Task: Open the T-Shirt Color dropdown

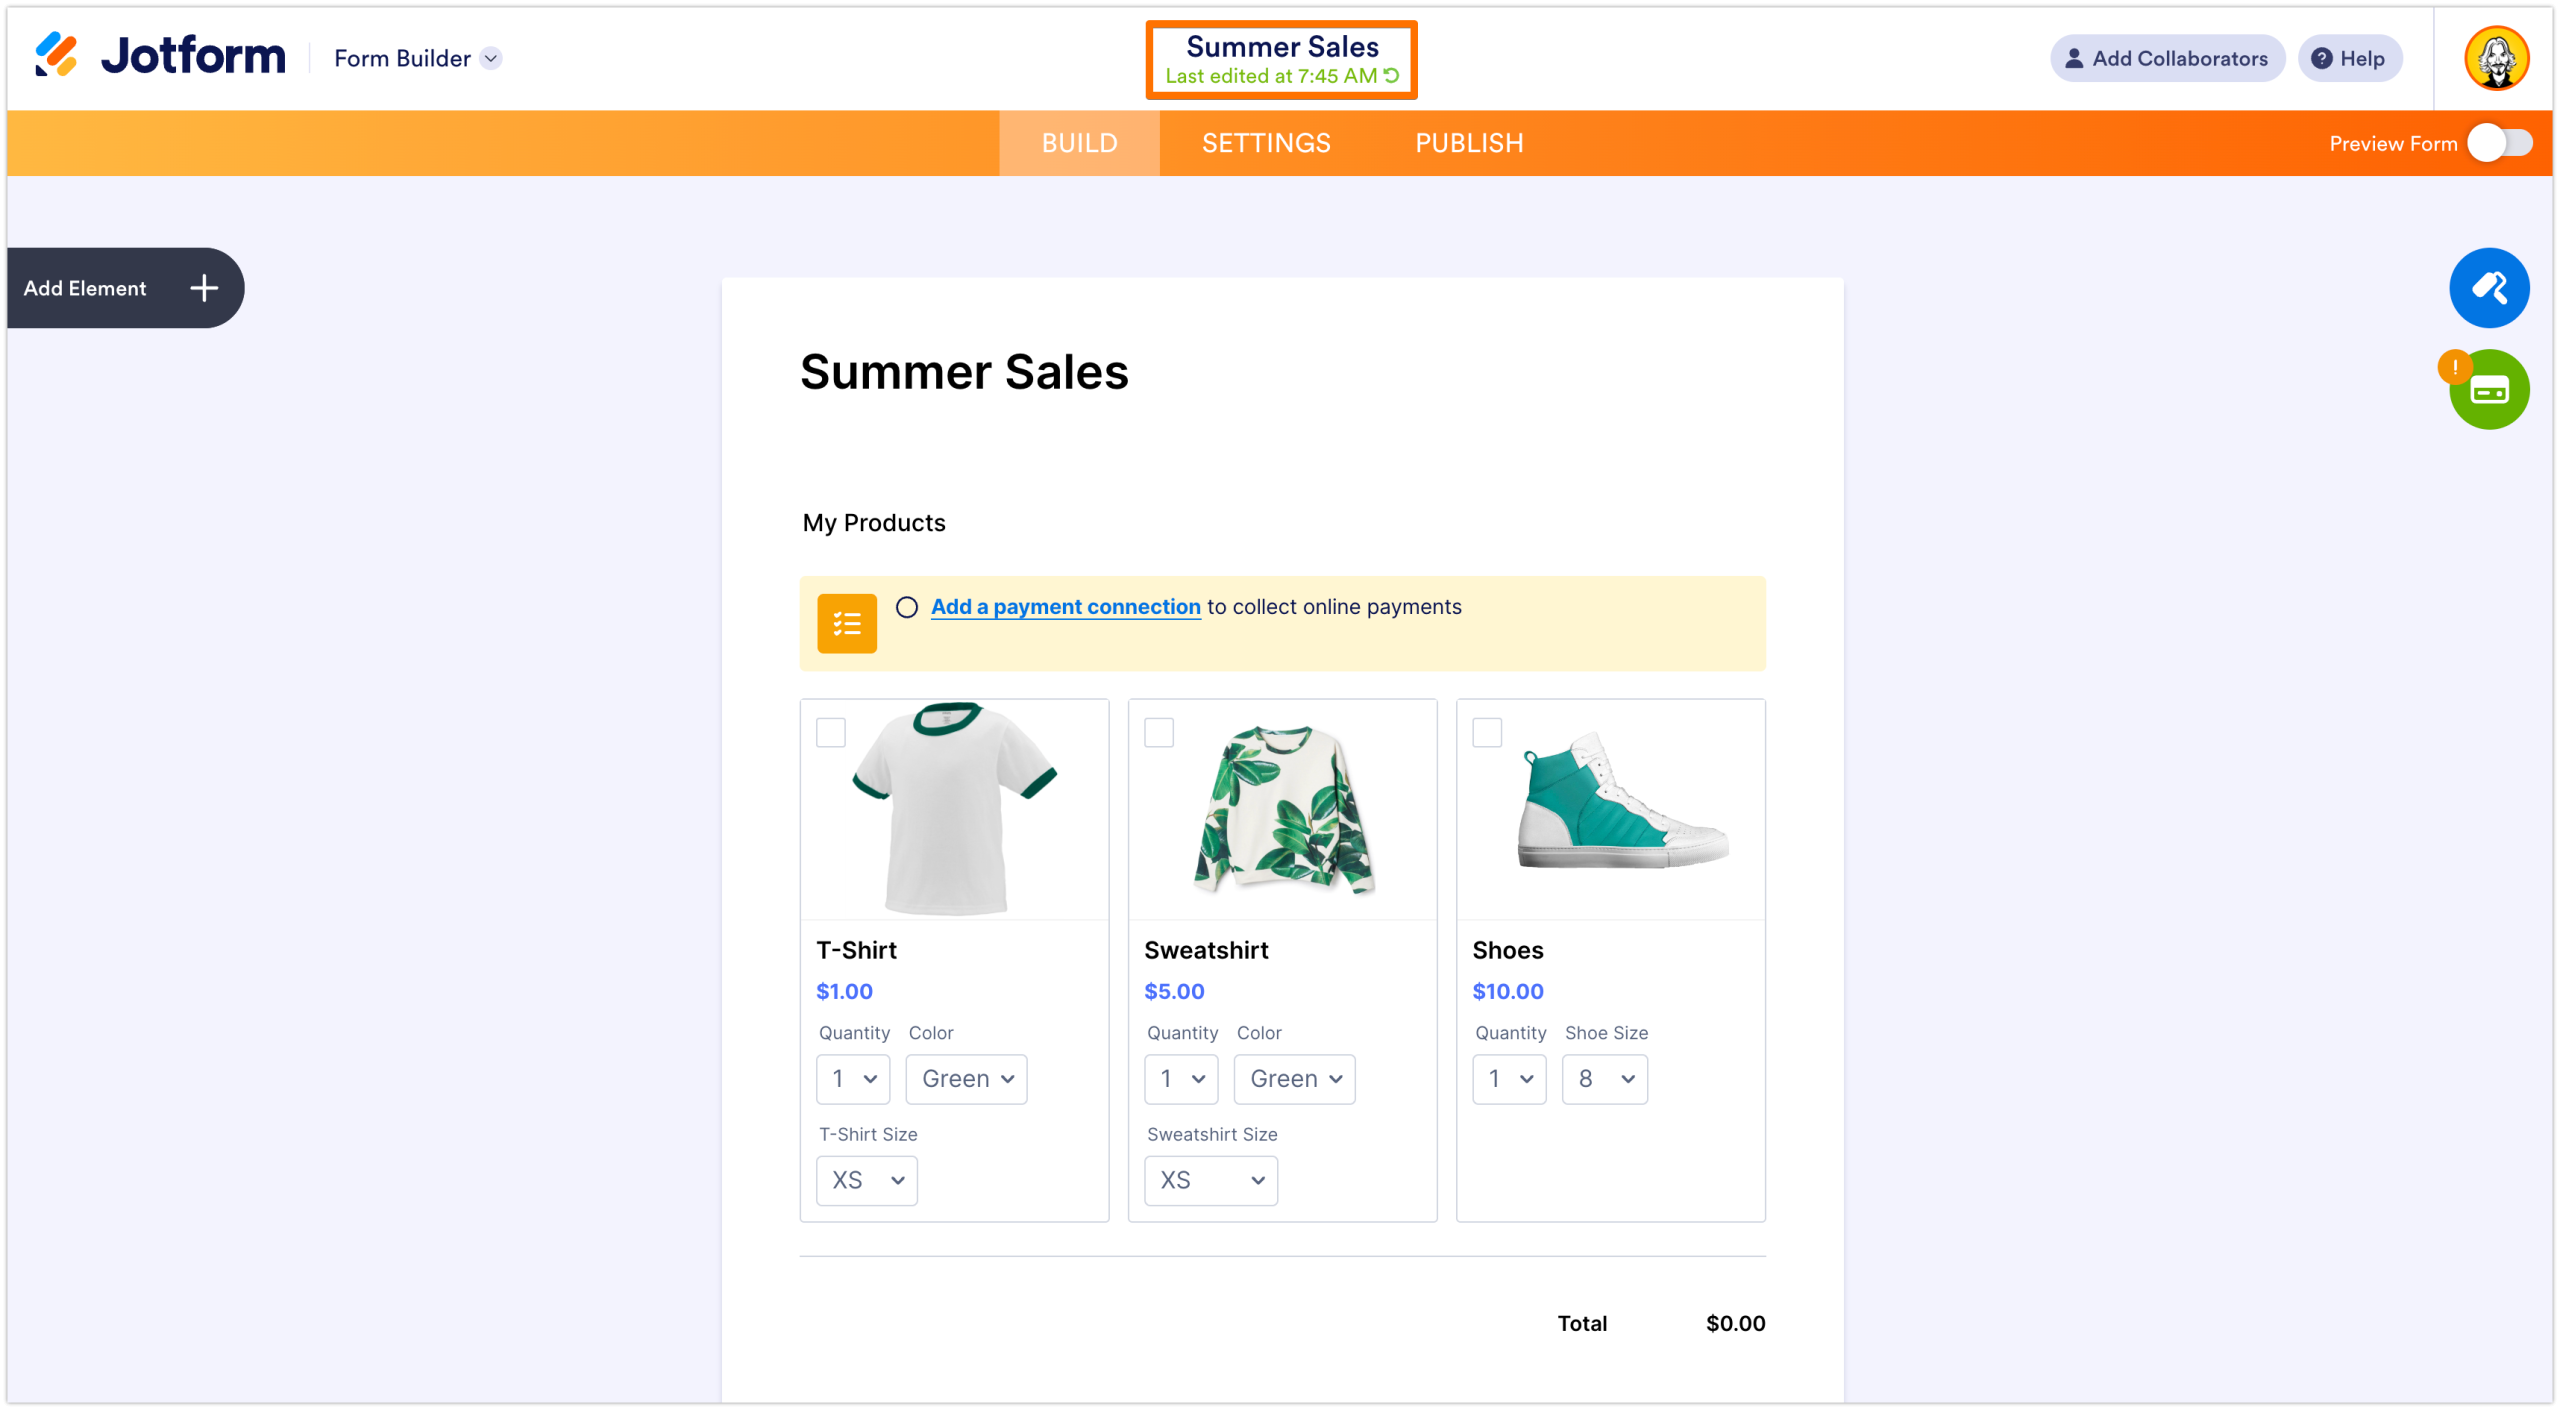Action: coord(966,1078)
